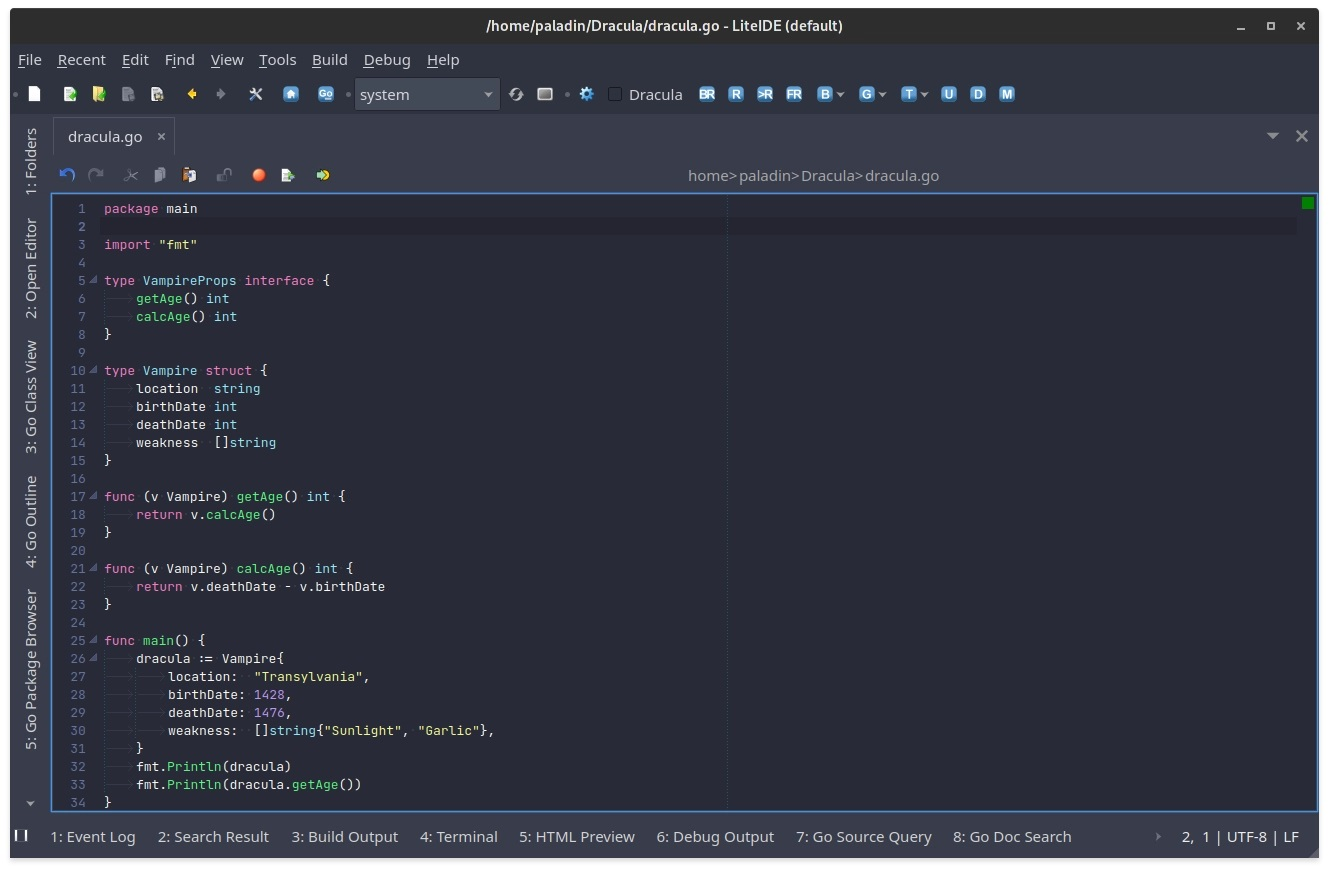
Task: Click the FR file run icon
Action: coord(794,94)
